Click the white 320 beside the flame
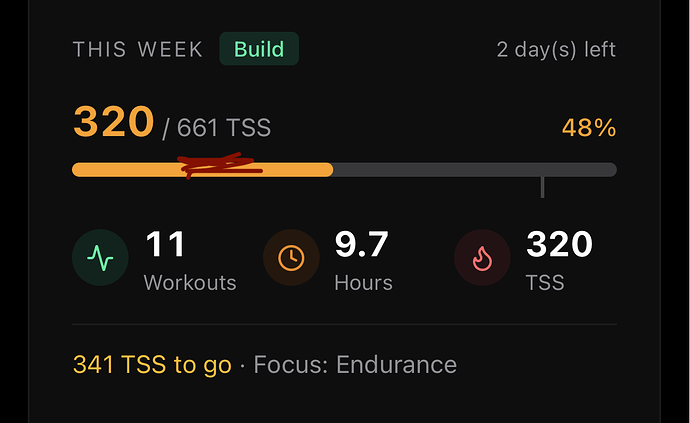The height and width of the screenshot is (423, 690). click(559, 244)
